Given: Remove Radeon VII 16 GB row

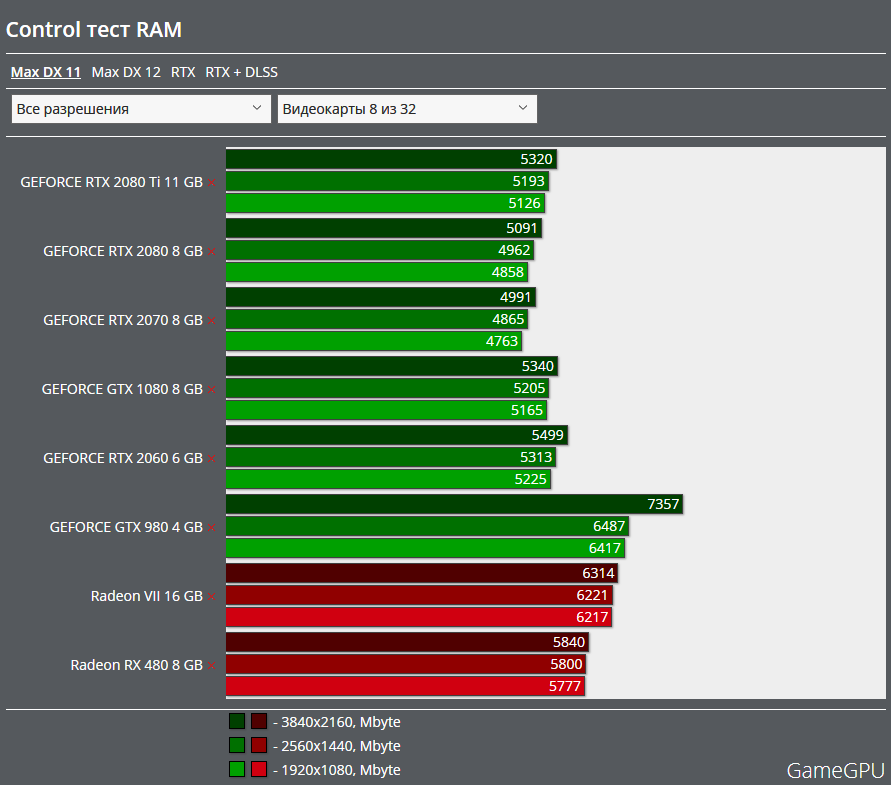Looking at the screenshot, I should tap(211, 596).
